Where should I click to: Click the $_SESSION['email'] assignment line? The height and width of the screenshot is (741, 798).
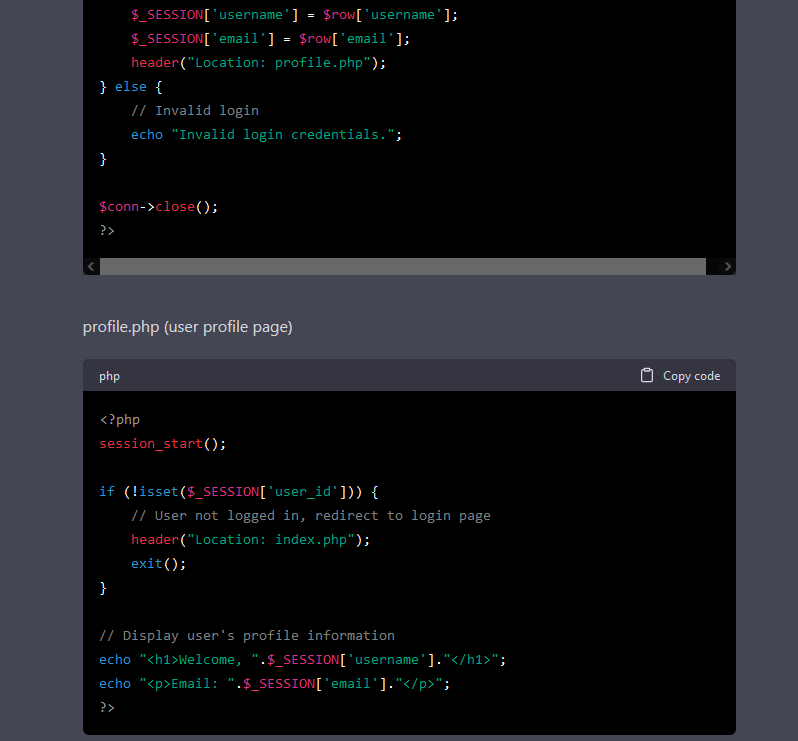point(270,39)
